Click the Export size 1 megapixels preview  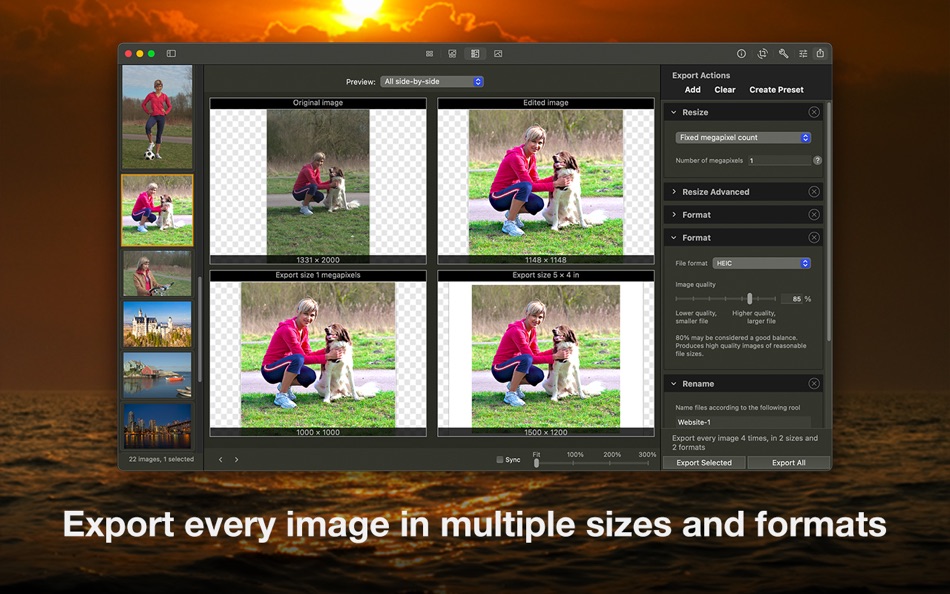[x=318, y=354]
